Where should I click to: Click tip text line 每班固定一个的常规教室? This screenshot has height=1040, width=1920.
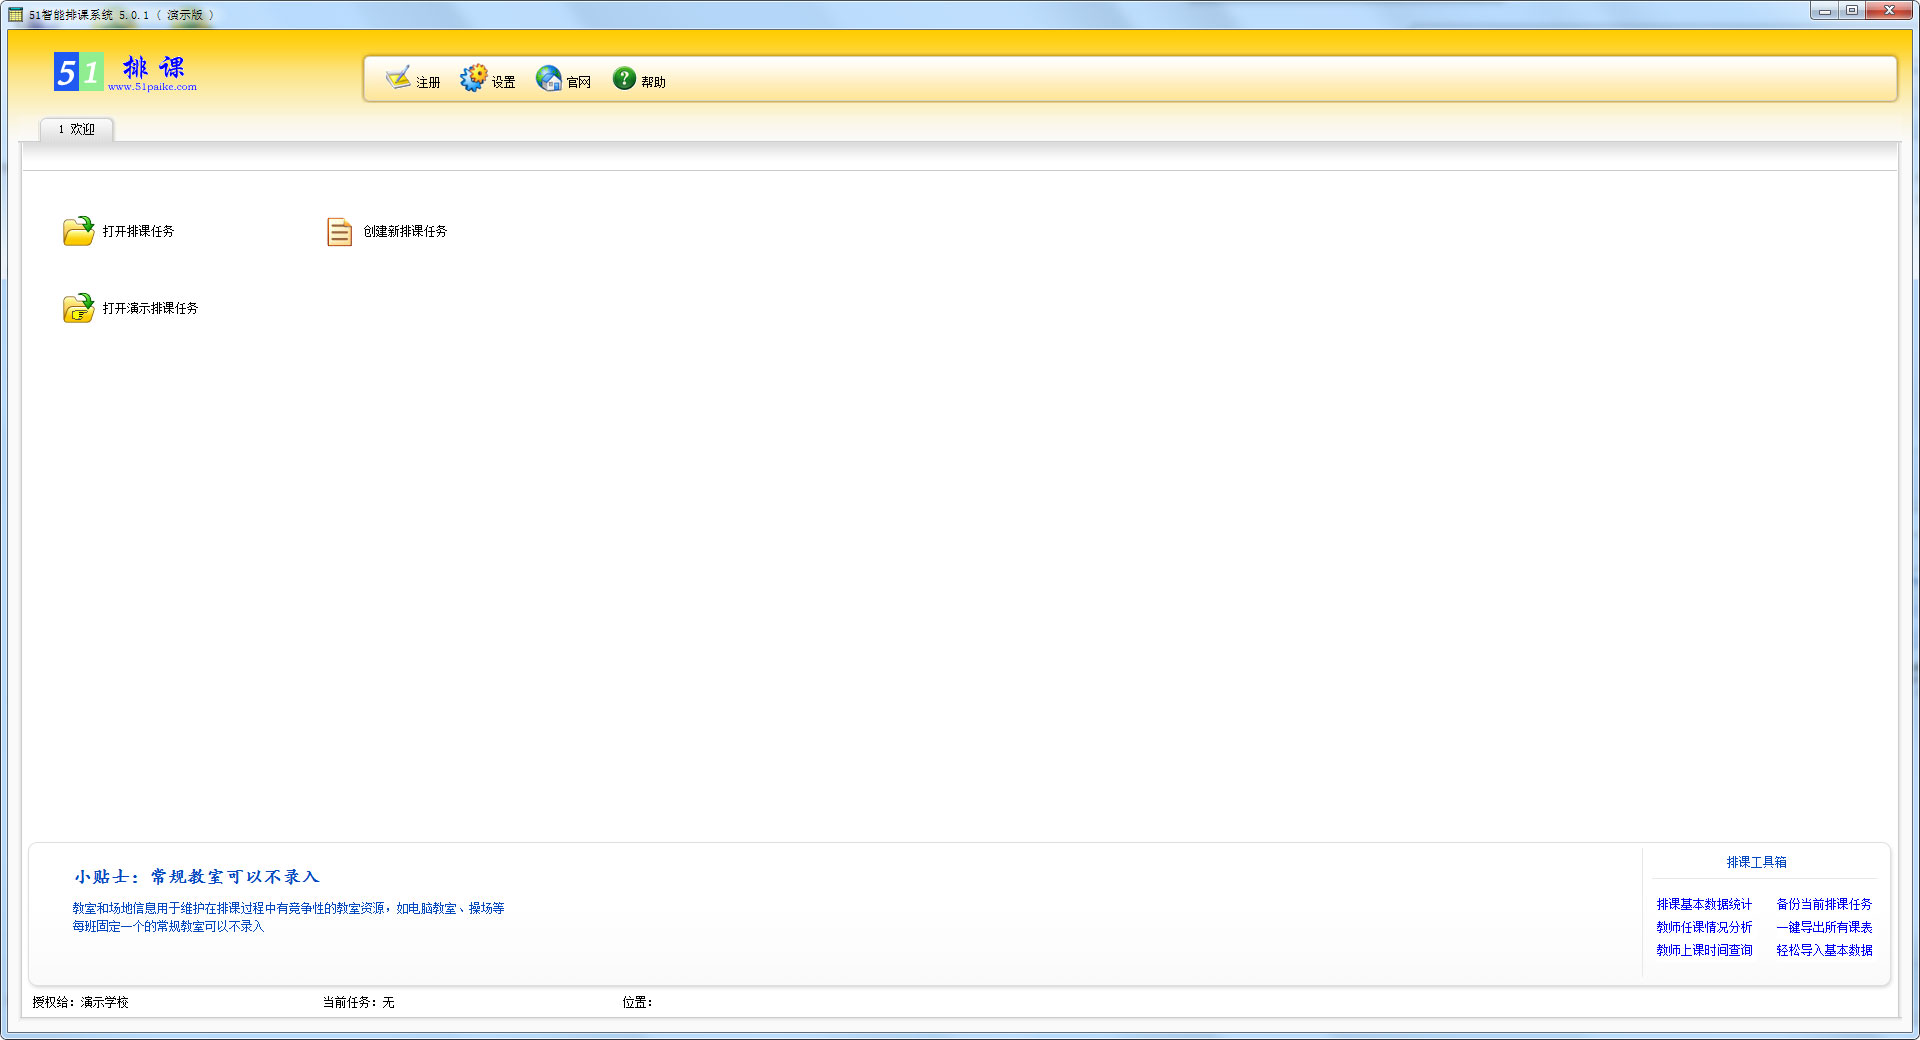pos(168,926)
